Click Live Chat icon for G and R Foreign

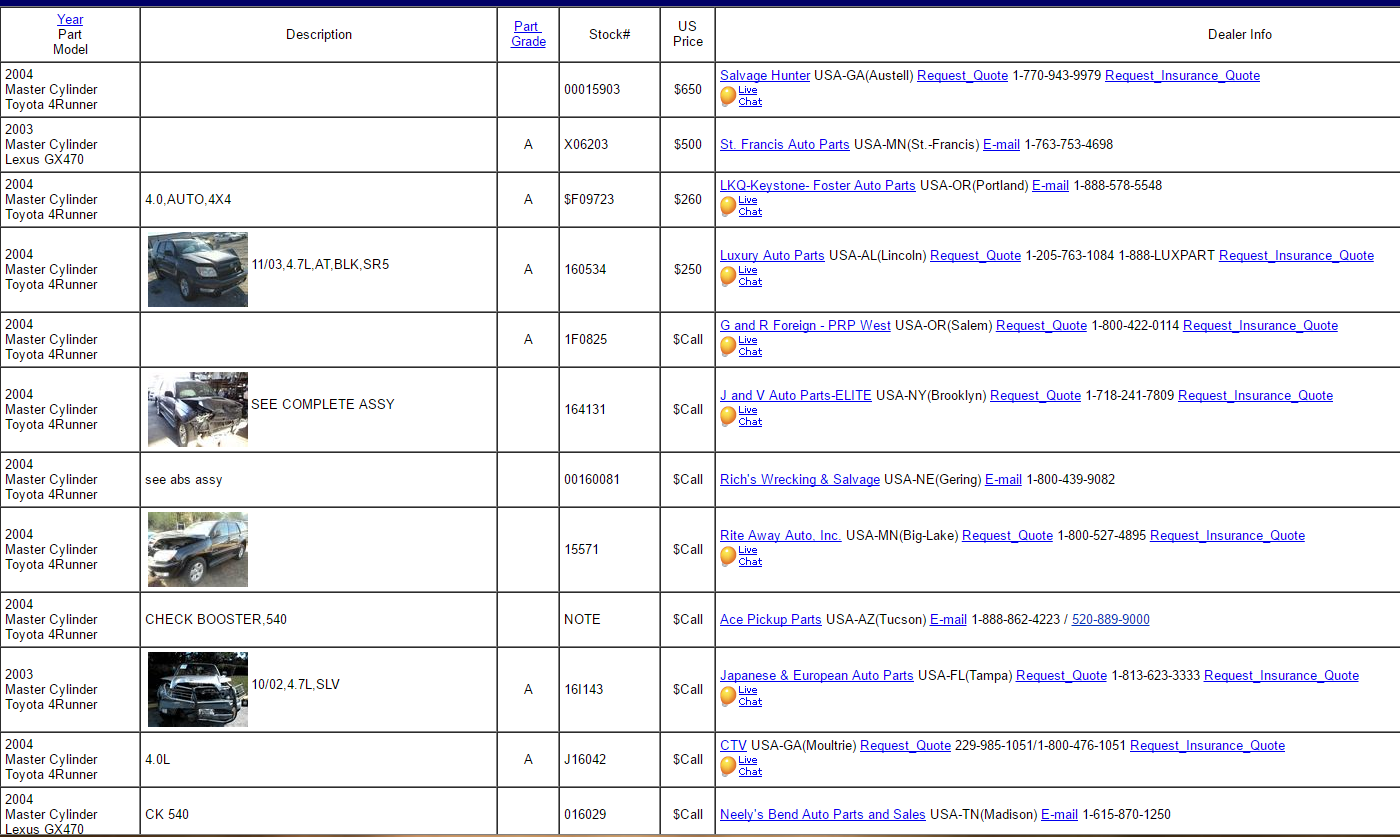(x=728, y=346)
